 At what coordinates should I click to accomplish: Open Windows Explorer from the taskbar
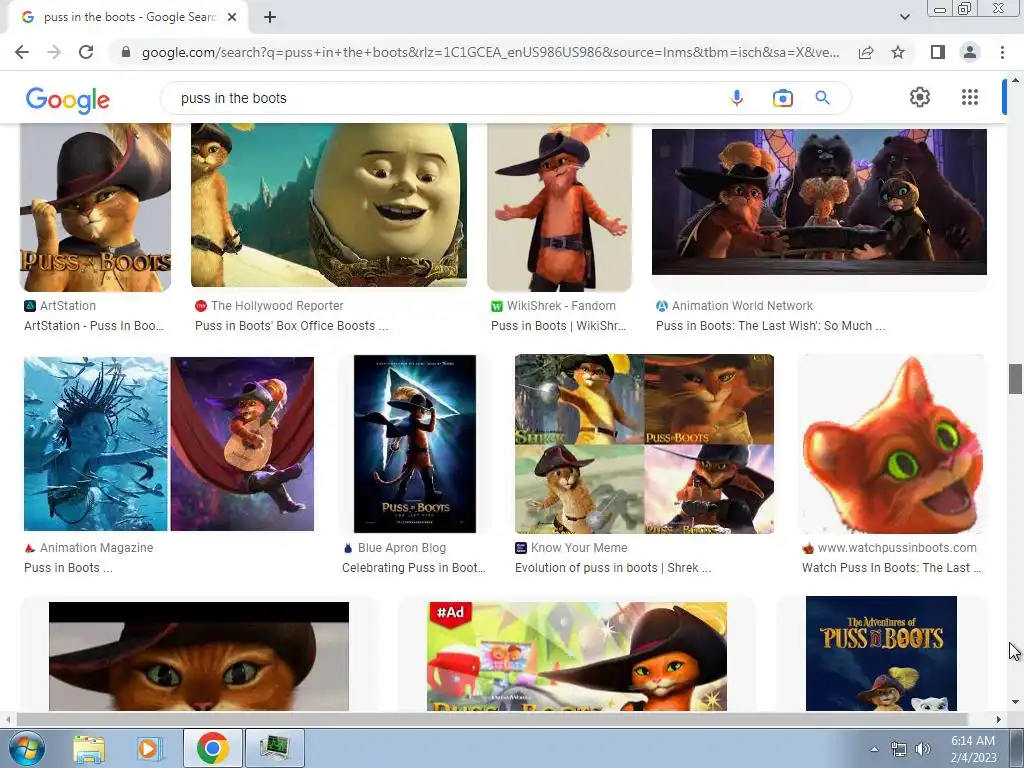coord(89,749)
